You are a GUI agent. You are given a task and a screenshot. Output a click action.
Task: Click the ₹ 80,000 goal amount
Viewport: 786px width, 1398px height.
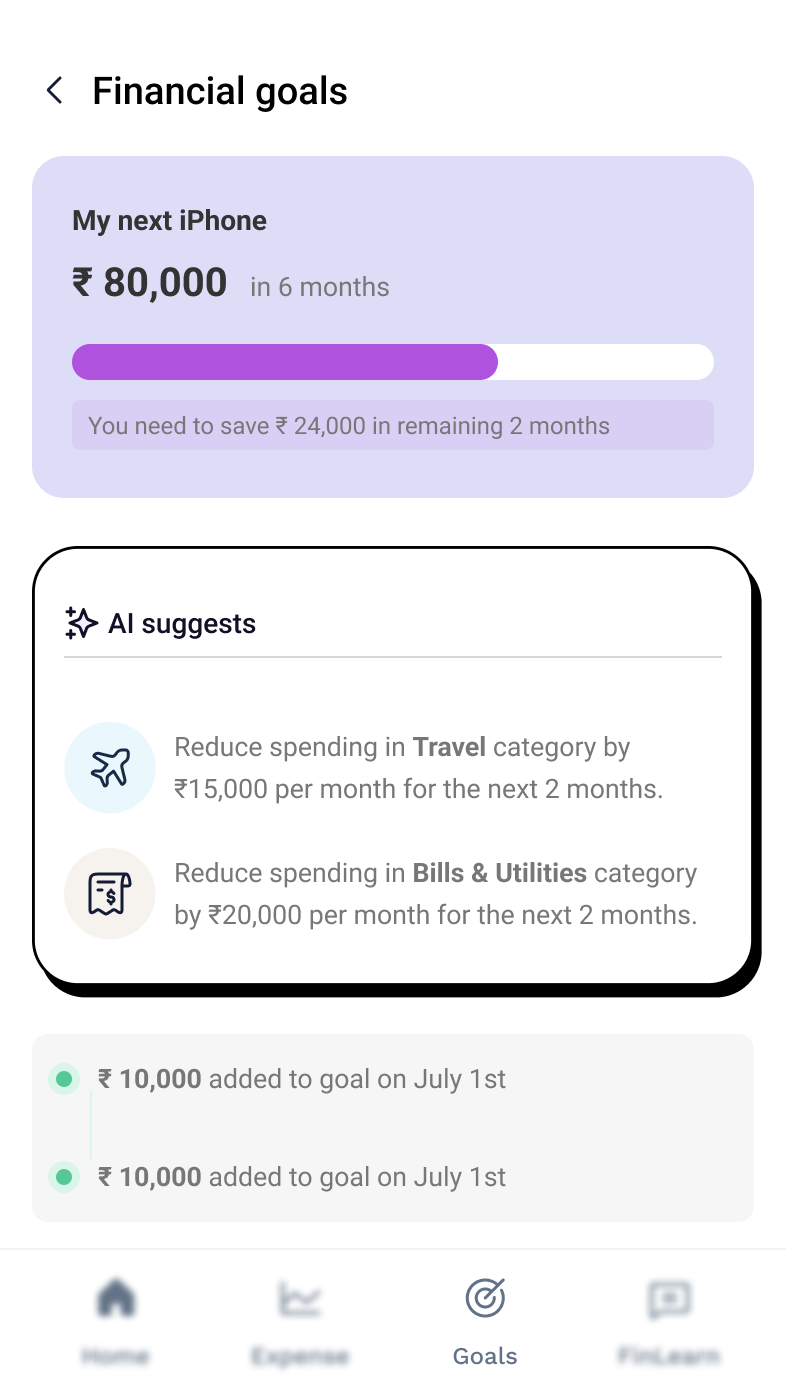150,283
